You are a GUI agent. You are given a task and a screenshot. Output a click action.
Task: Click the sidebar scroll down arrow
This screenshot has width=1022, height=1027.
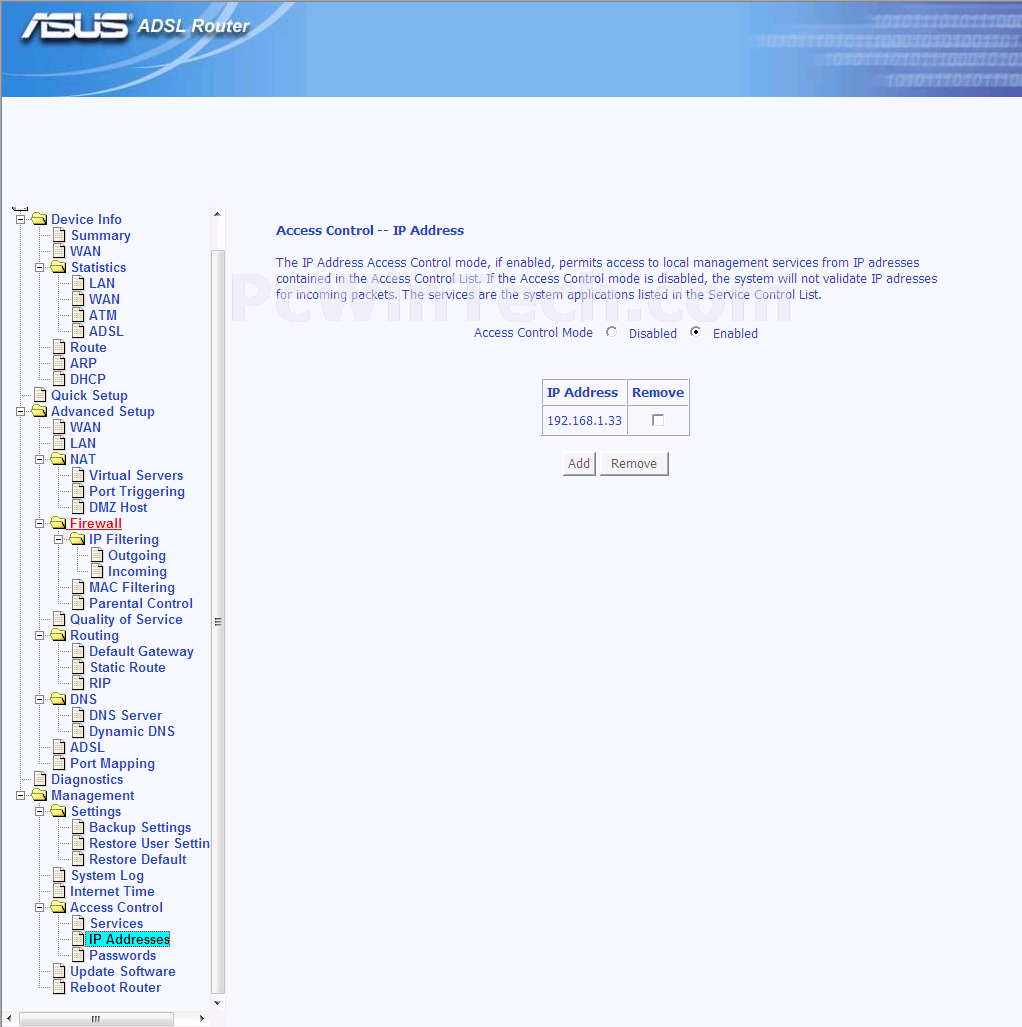coord(218,1003)
